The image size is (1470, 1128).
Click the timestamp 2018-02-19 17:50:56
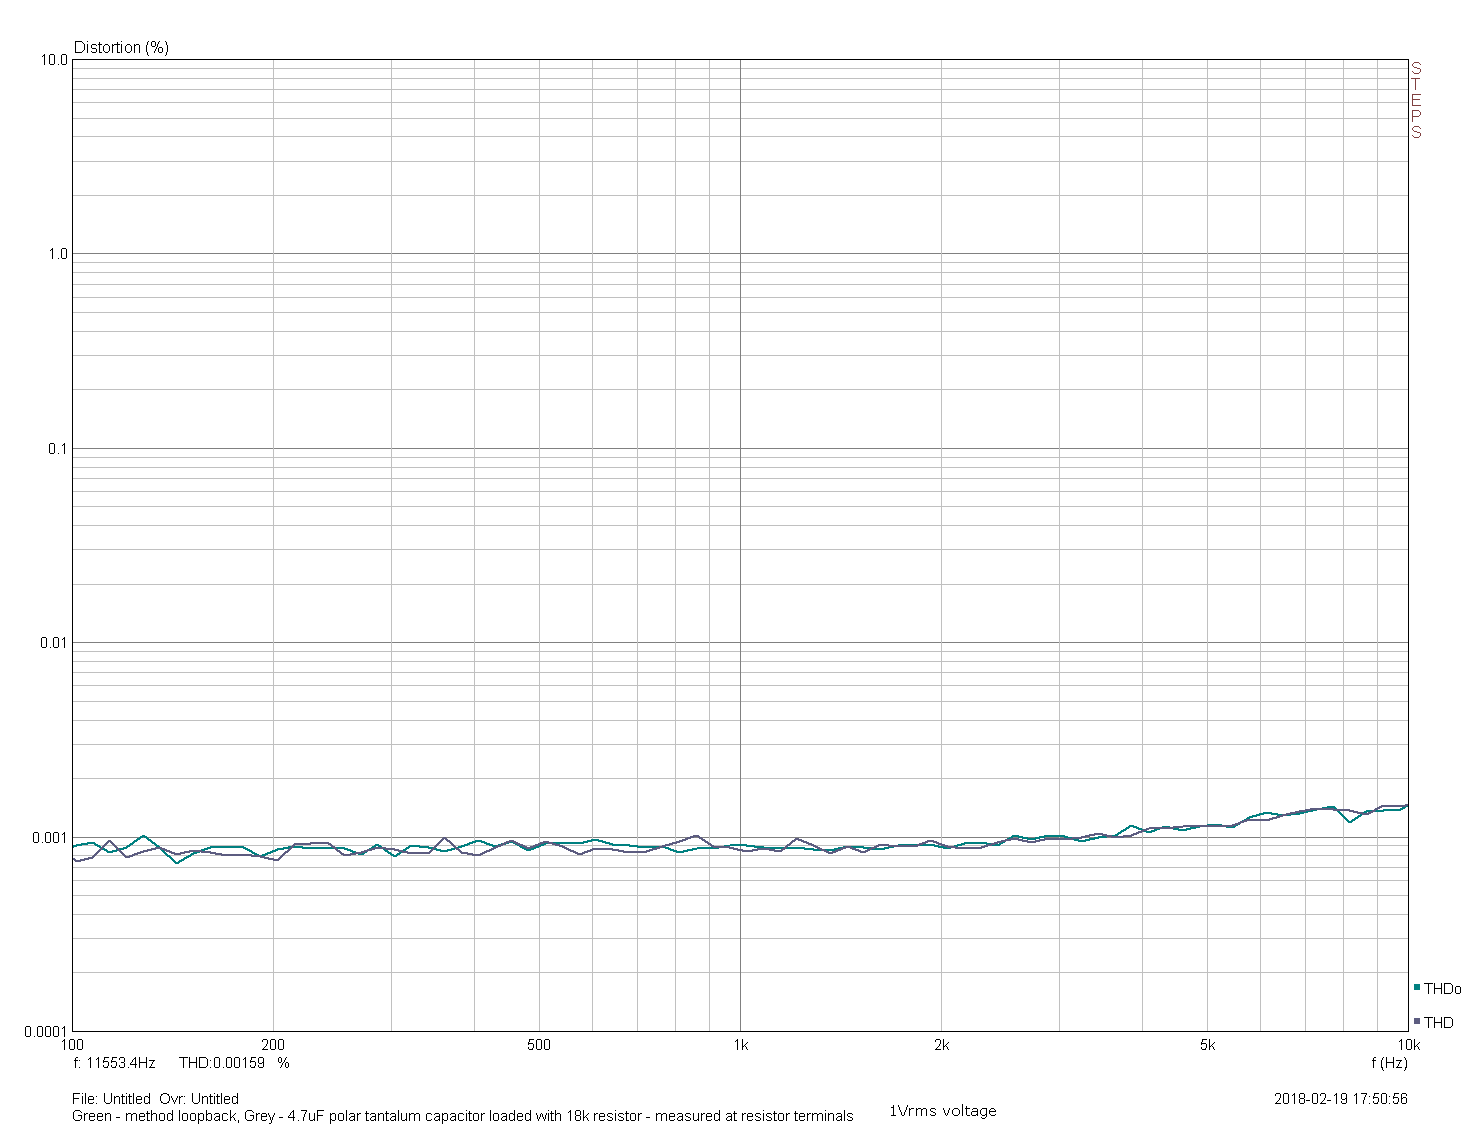(x=1341, y=1099)
